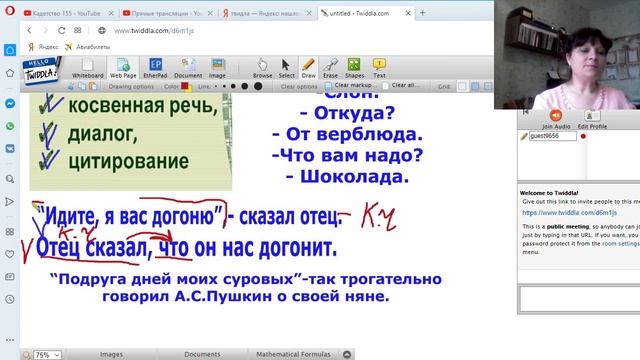Screen dimensions: 640x360
Task: Choose the Text tool
Action: (379, 68)
